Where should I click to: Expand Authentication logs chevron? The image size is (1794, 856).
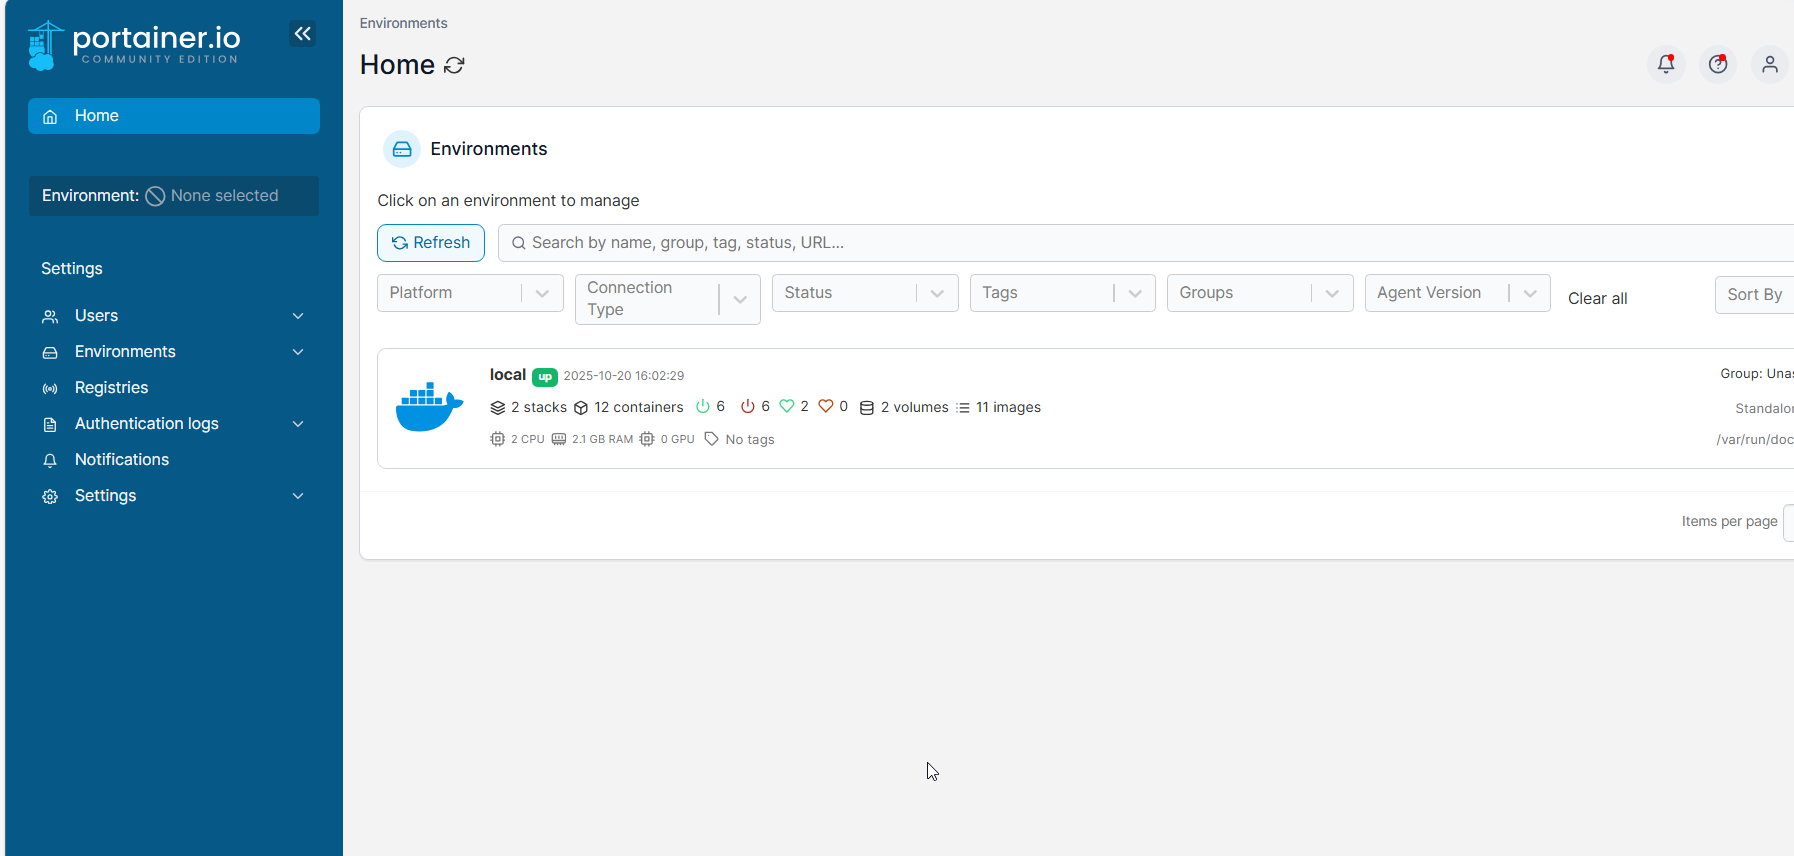(x=298, y=424)
